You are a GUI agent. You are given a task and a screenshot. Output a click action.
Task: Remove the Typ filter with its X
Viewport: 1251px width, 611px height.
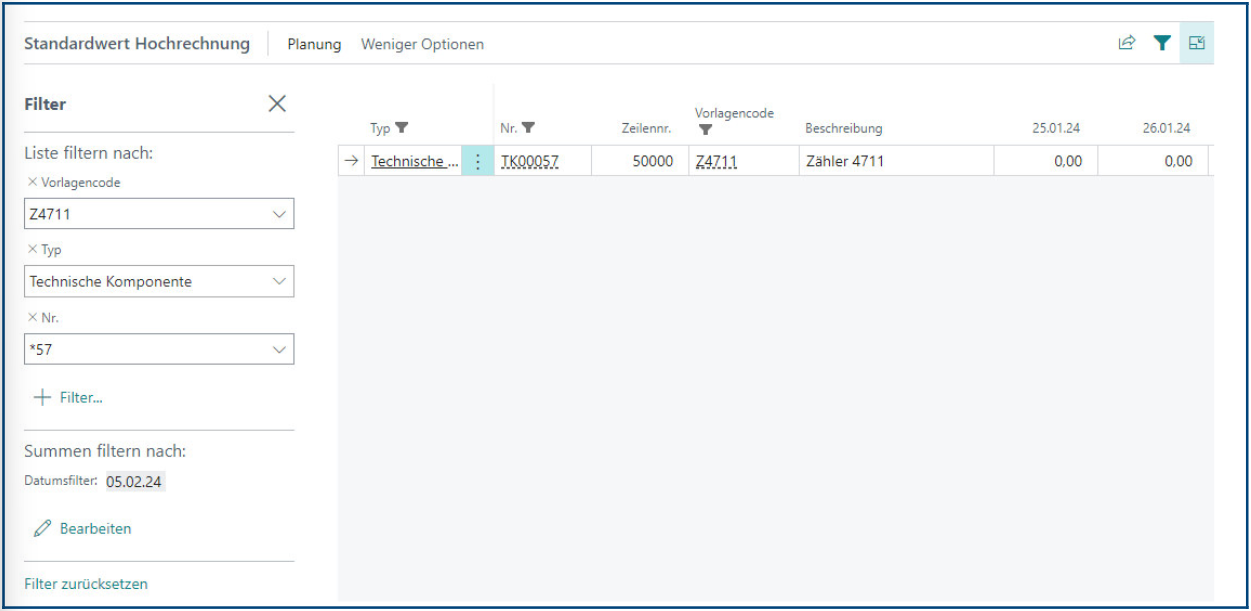point(32,250)
